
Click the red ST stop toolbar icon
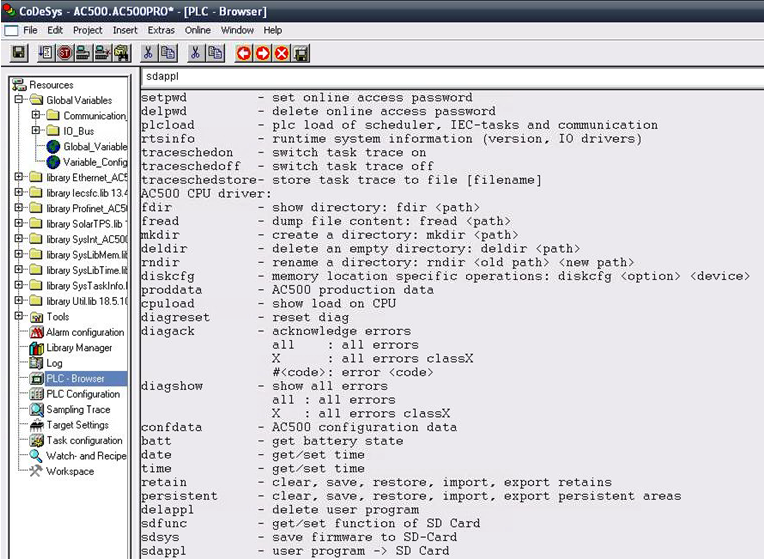tap(65, 53)
